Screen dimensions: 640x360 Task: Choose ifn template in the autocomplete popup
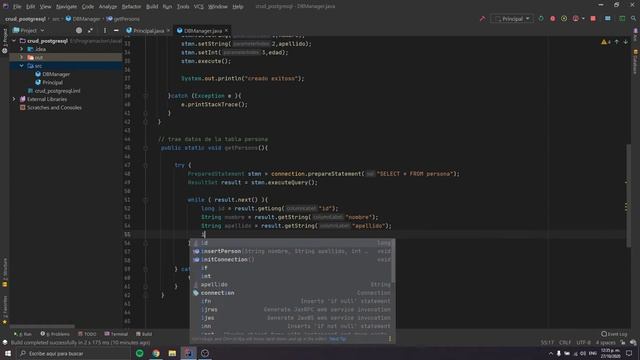[x=292, y=301]
